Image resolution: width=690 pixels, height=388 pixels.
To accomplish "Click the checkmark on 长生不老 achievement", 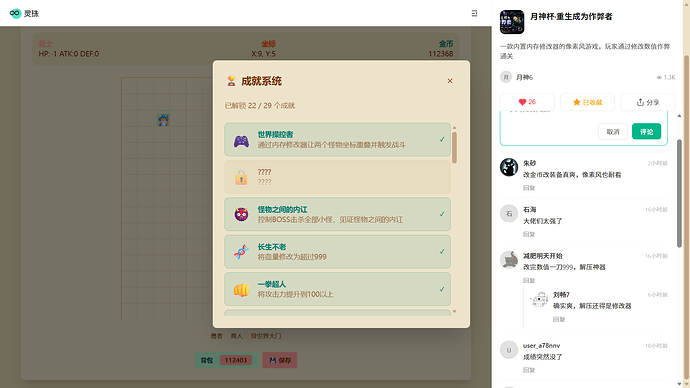I will [442, 252].
